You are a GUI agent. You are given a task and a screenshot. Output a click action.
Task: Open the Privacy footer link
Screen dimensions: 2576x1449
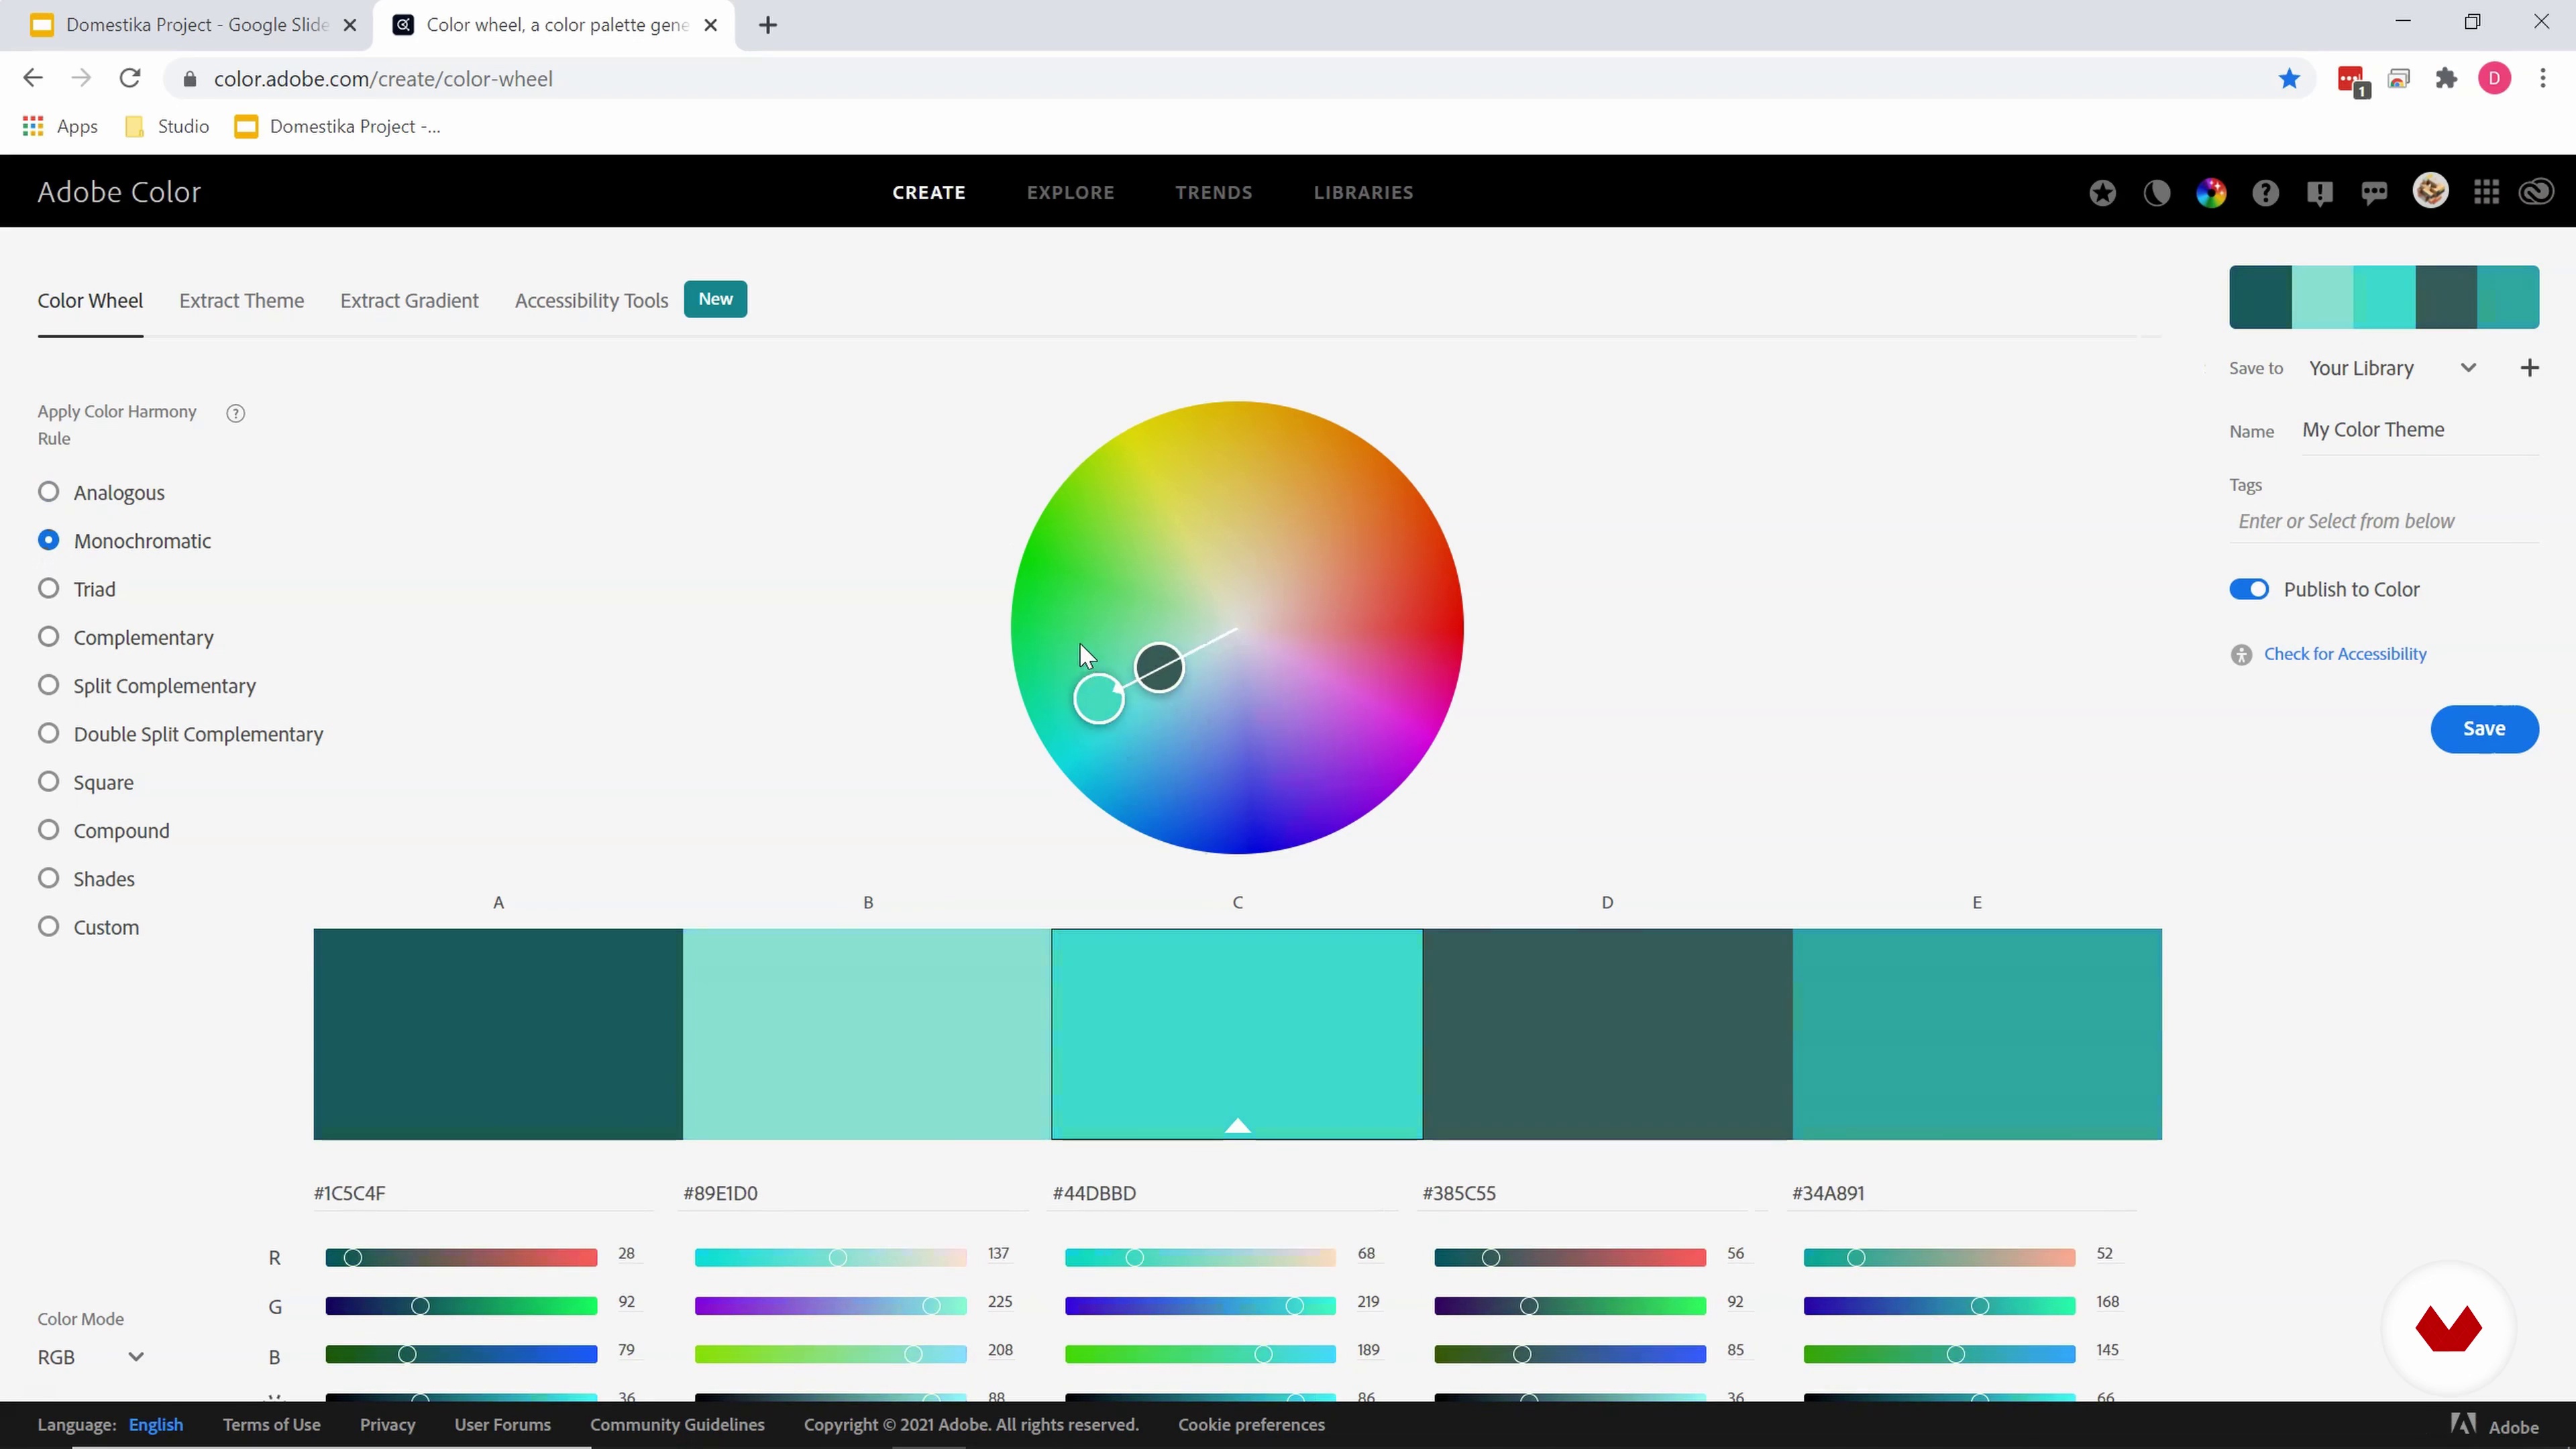[x=387, y=1425]
